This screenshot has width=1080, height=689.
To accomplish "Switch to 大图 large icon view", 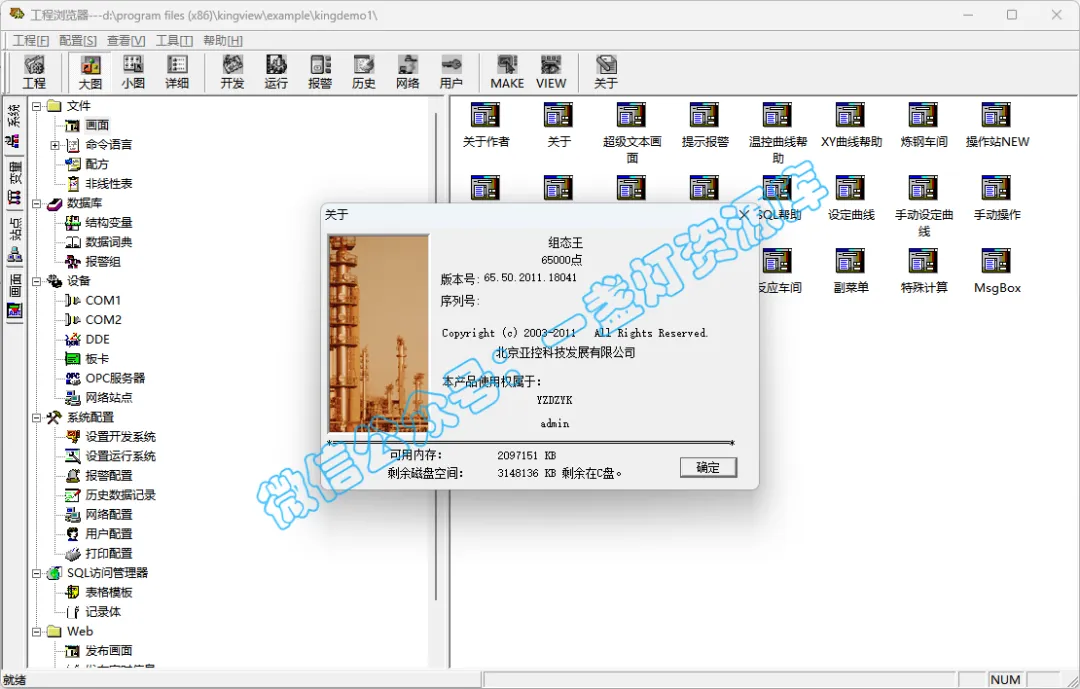I will coord(90,72).
